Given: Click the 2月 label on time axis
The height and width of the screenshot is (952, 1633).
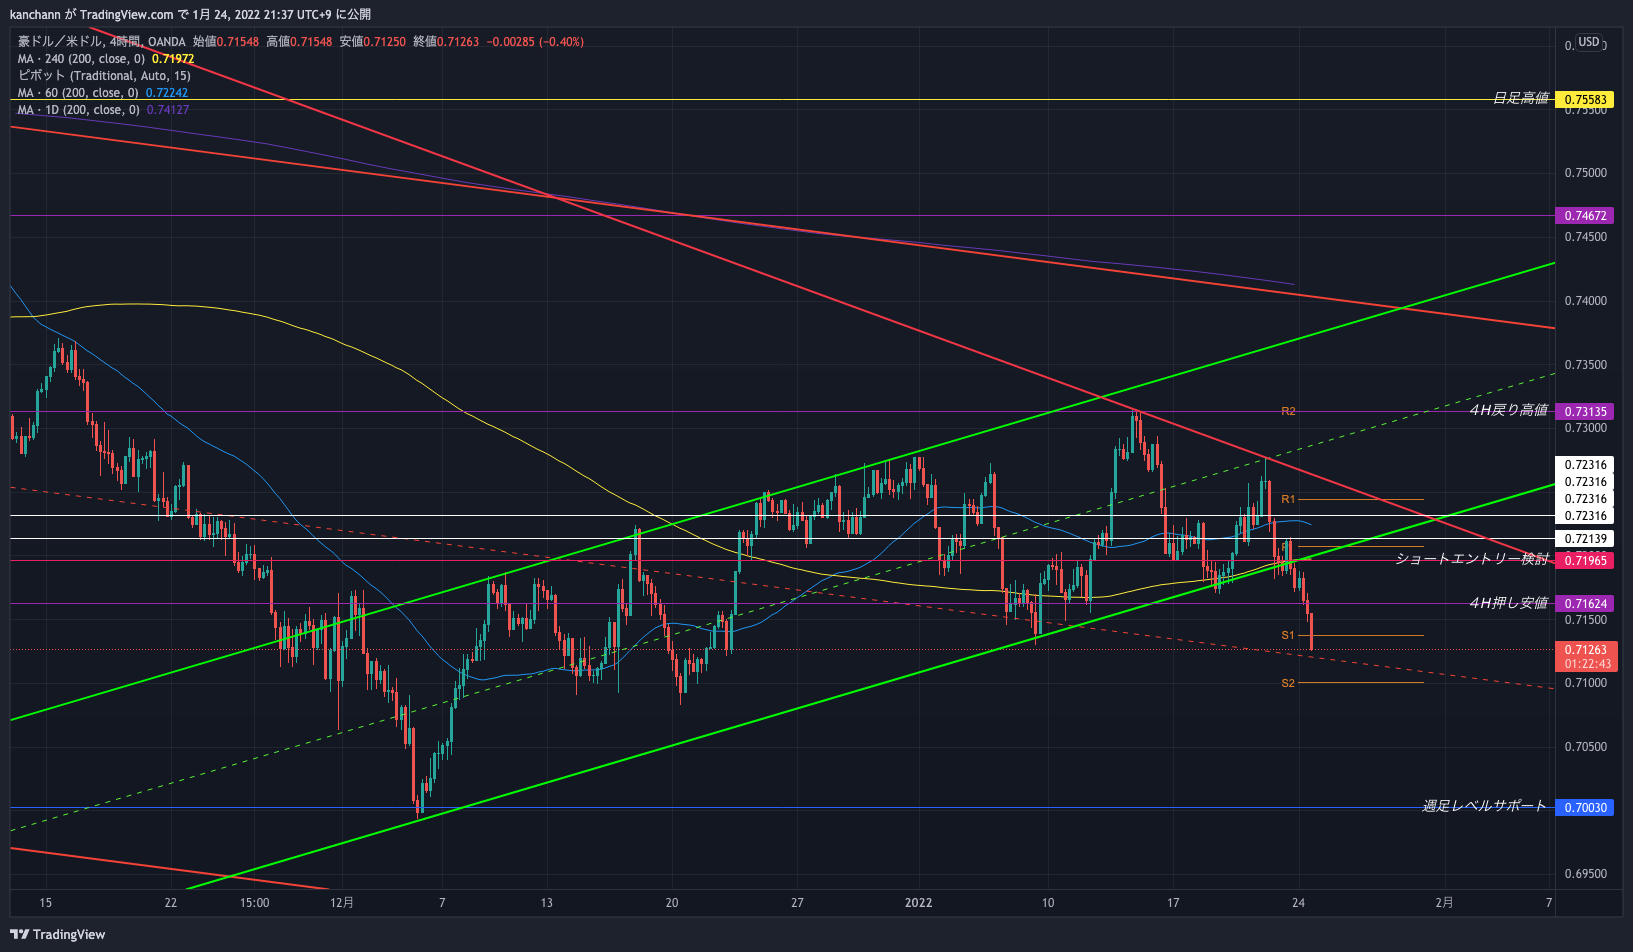Looking at the screenshot, I should point(1444,902).
